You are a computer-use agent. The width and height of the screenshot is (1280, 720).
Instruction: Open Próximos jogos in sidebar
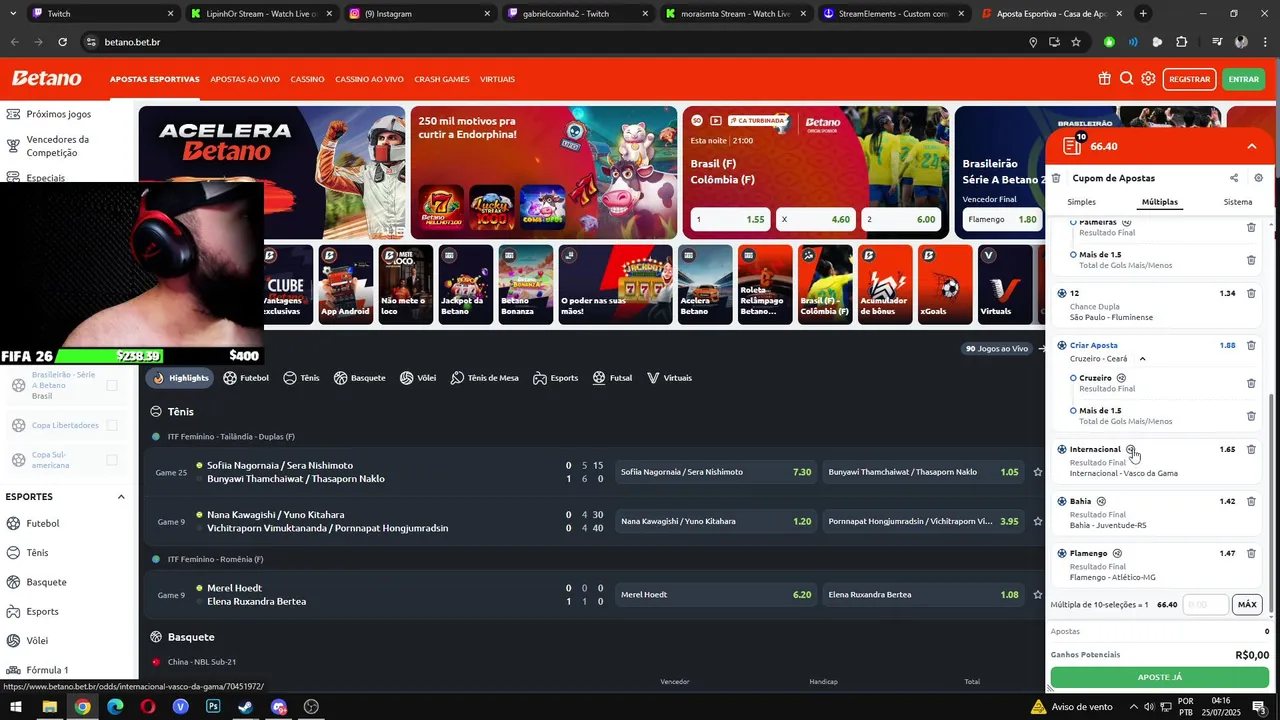coord(58,114)
